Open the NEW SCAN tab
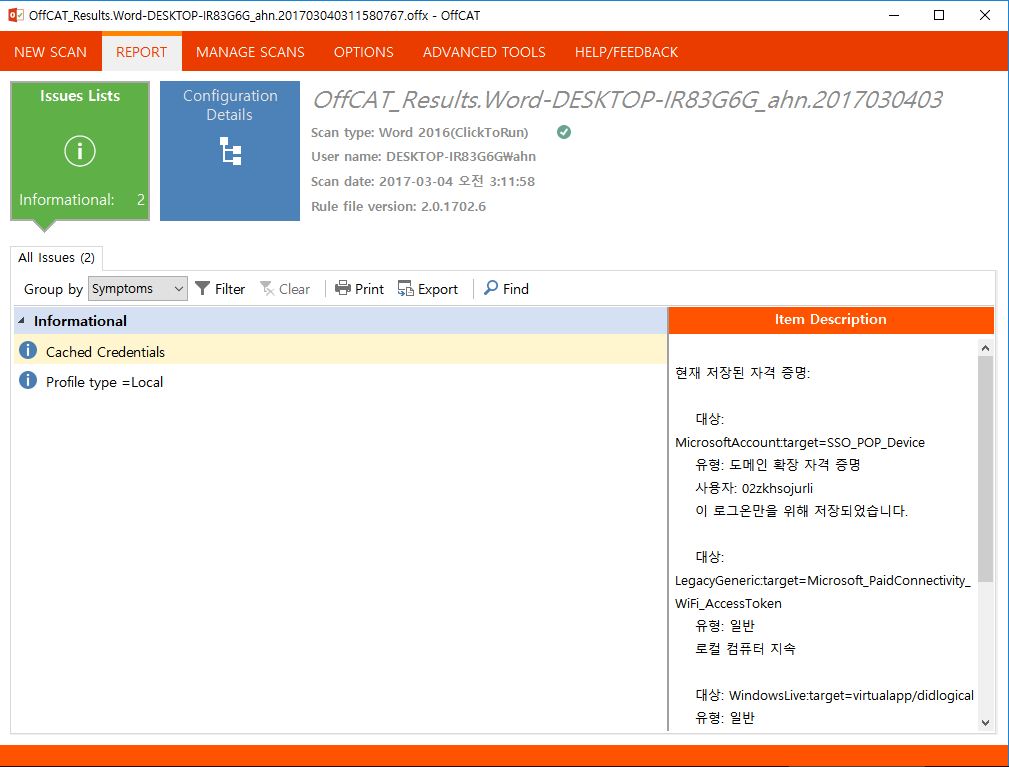 point(50,52)
